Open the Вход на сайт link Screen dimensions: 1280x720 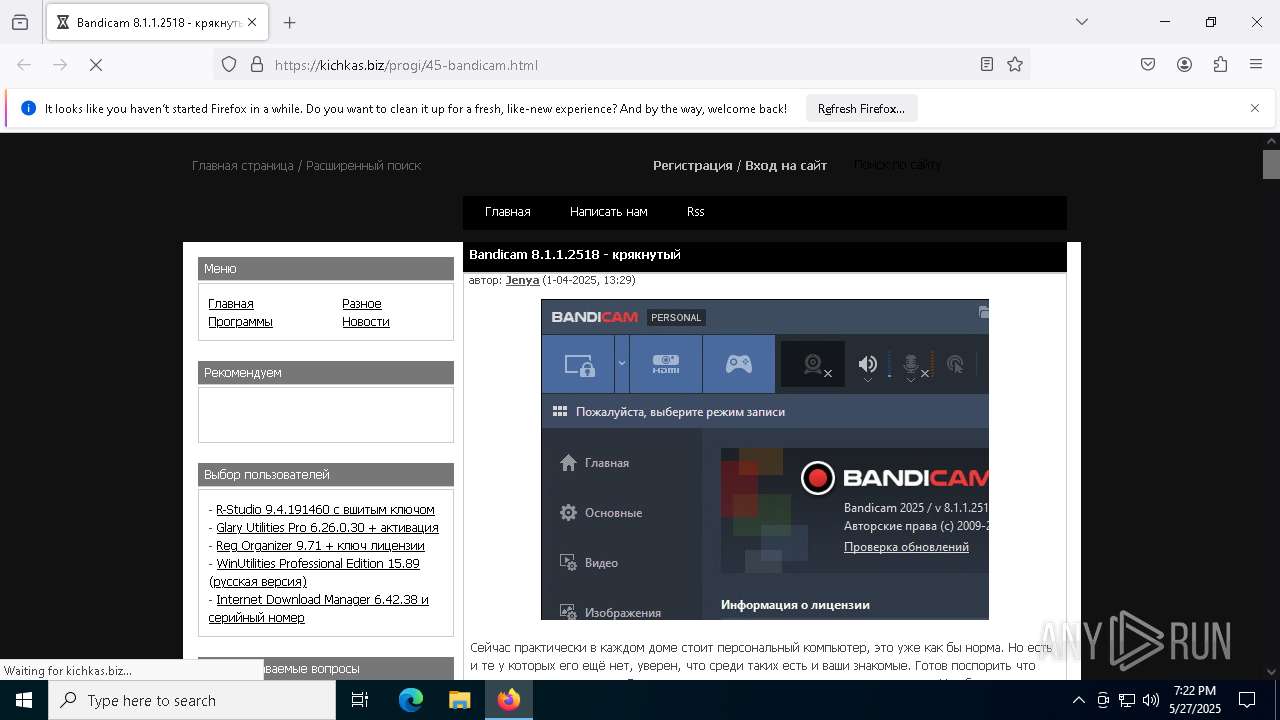786,165
